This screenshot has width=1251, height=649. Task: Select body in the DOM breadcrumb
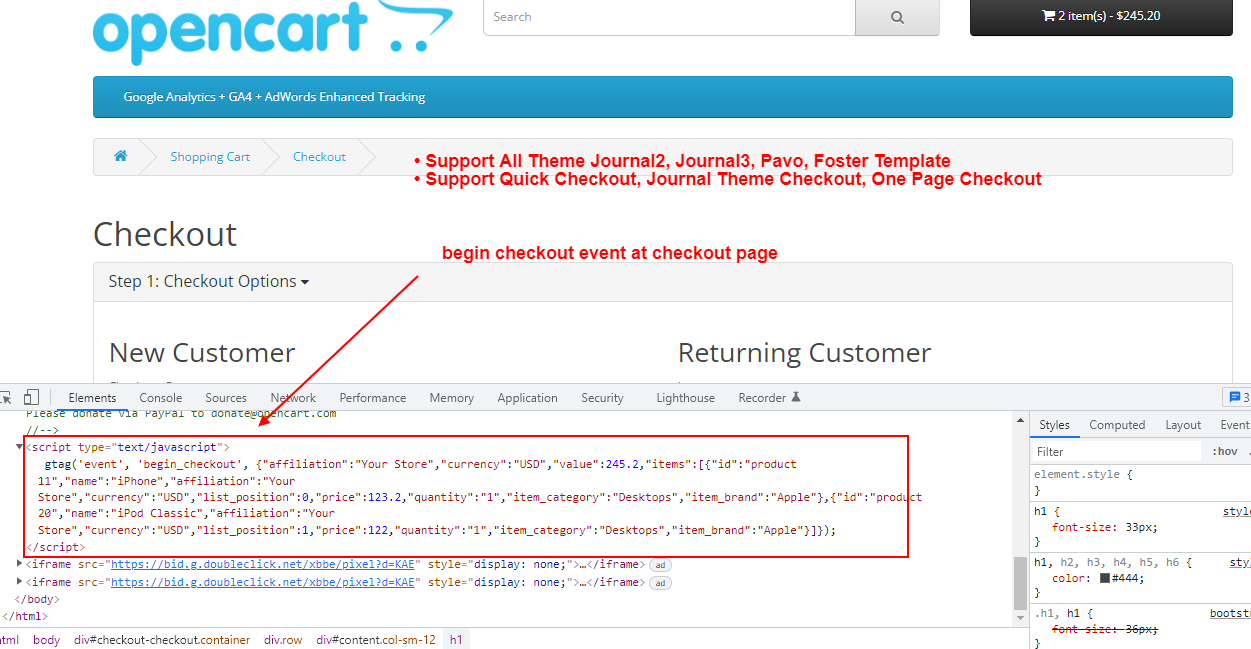46,640
